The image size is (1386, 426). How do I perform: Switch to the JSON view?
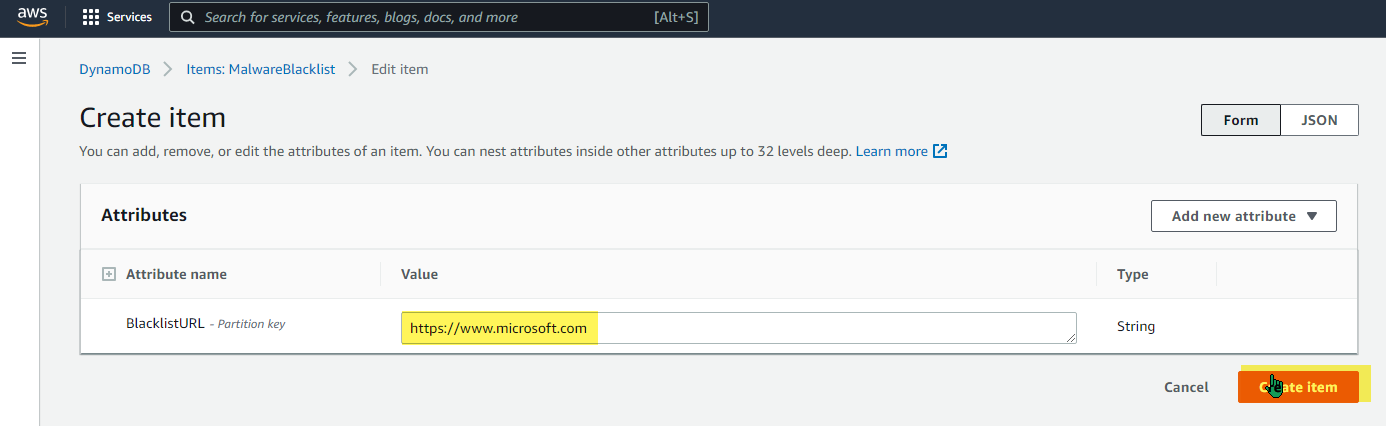pyautogui.click(x=1319, y=120)
